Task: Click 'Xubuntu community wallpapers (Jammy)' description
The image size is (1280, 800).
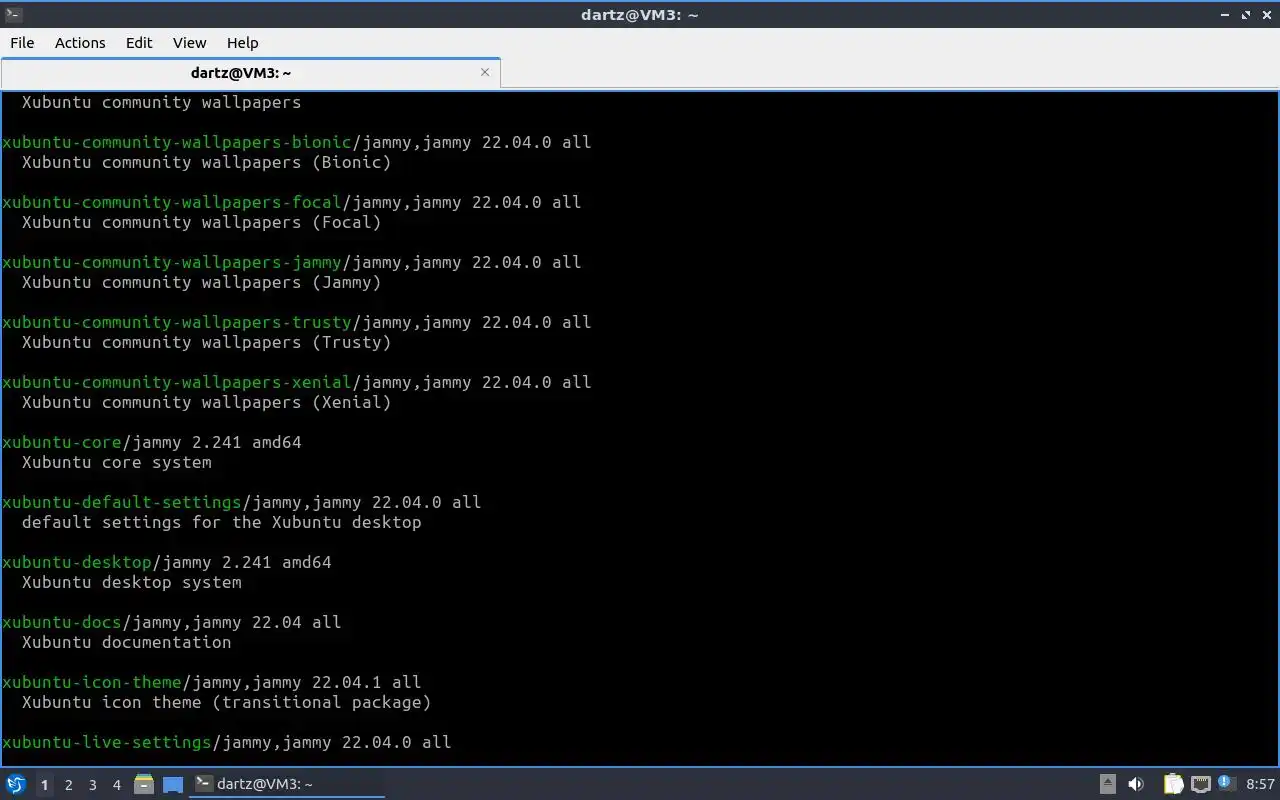Action: click(x=202, y=282)
